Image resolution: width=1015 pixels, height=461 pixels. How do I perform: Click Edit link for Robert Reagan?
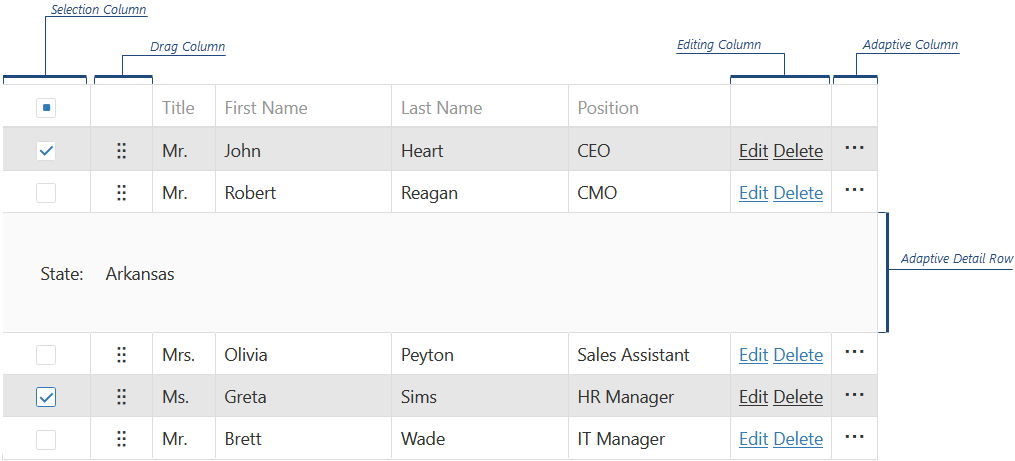tap(753, 193)
